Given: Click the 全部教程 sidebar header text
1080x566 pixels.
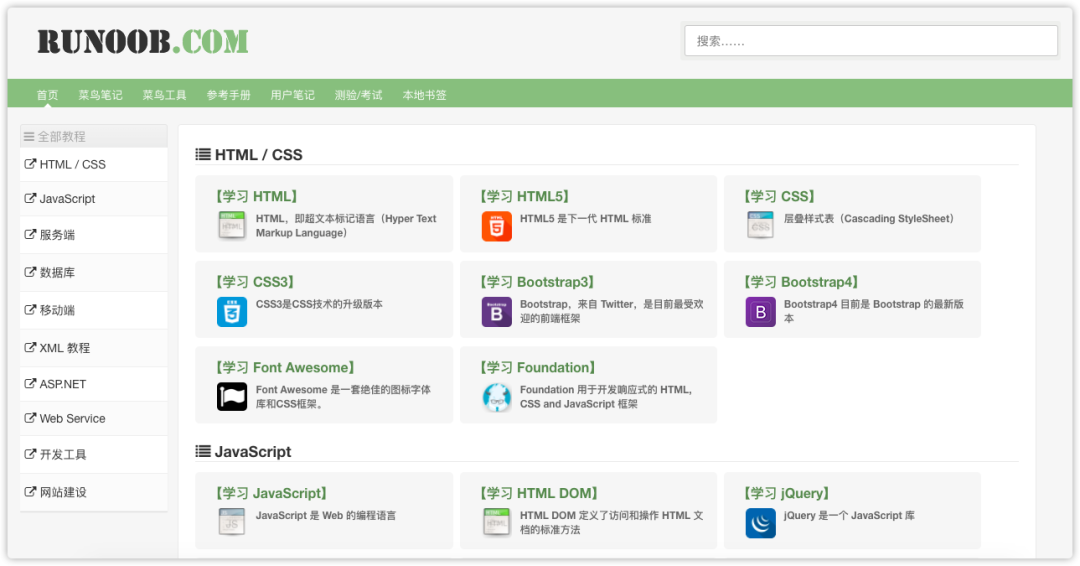Looking at the screenshot, I should [x=61, y=136].
